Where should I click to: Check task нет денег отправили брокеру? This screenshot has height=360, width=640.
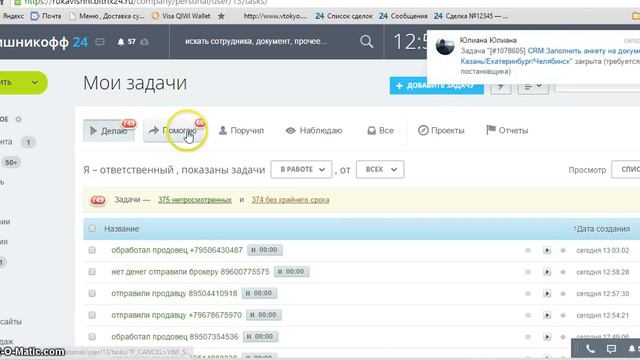(92, 271)
